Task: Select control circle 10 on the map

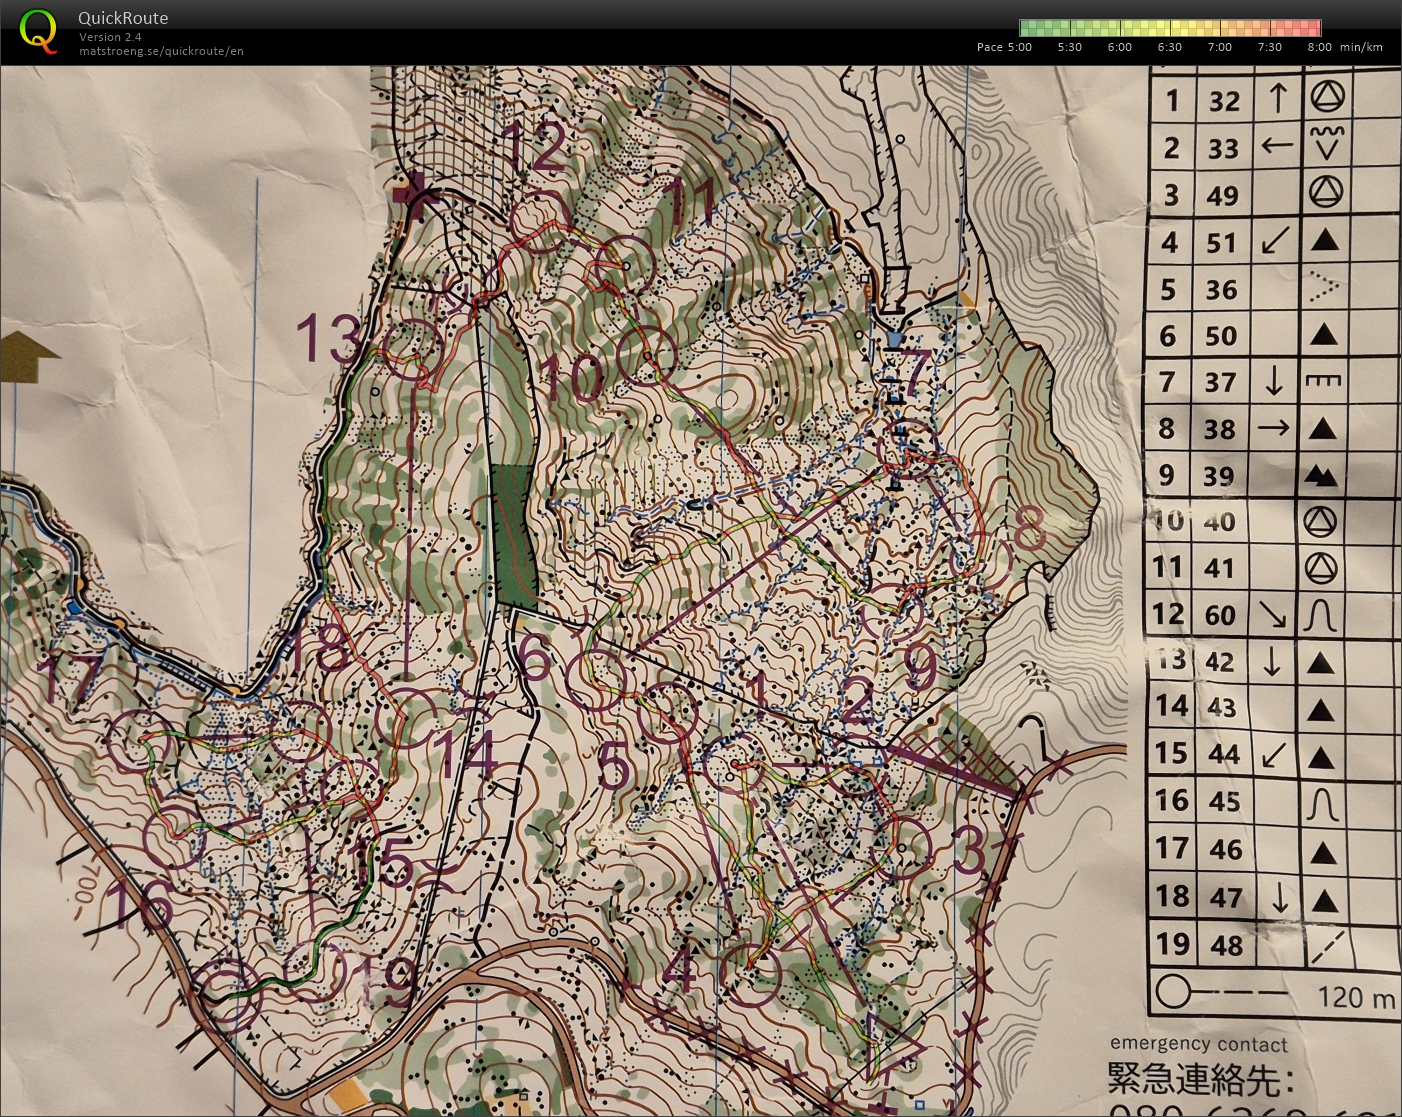Action: pyautogui.click(x=647, y=356)
